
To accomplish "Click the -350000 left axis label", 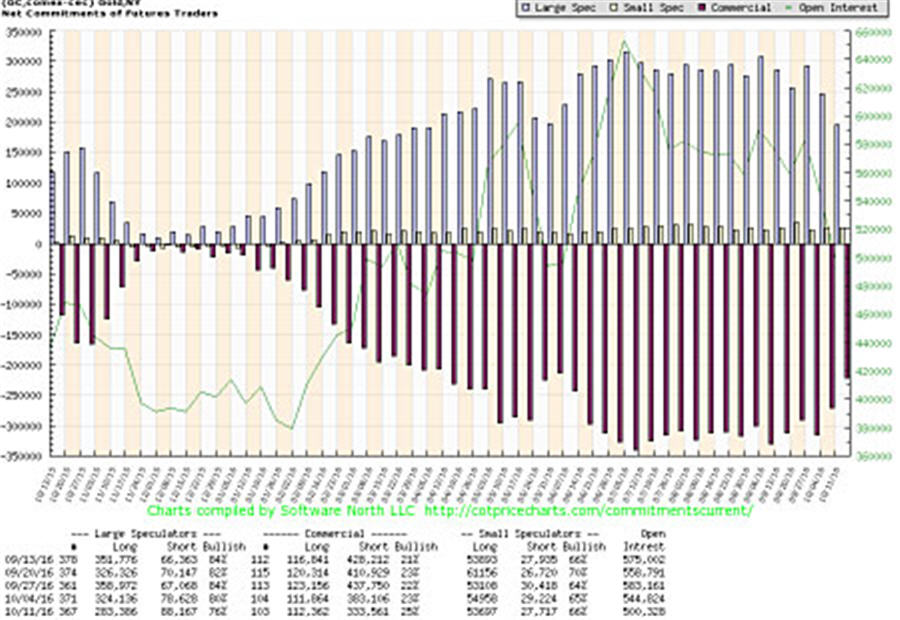I will 22,457.
